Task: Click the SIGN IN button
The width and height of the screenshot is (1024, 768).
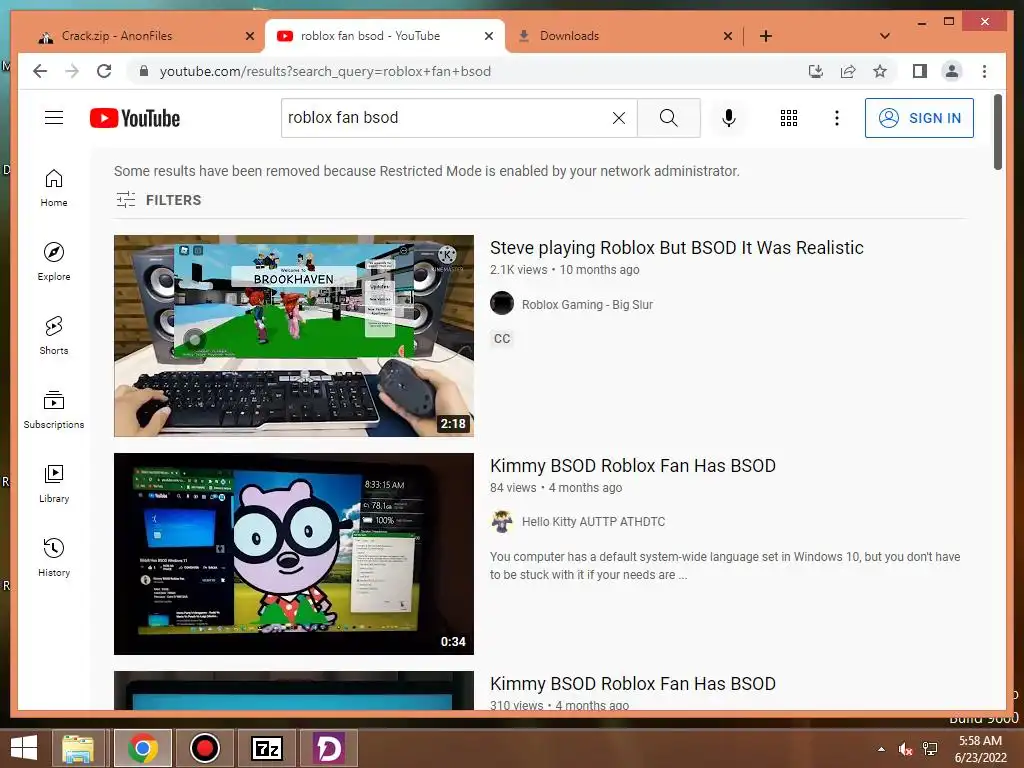Action: [x=919, y=118]
